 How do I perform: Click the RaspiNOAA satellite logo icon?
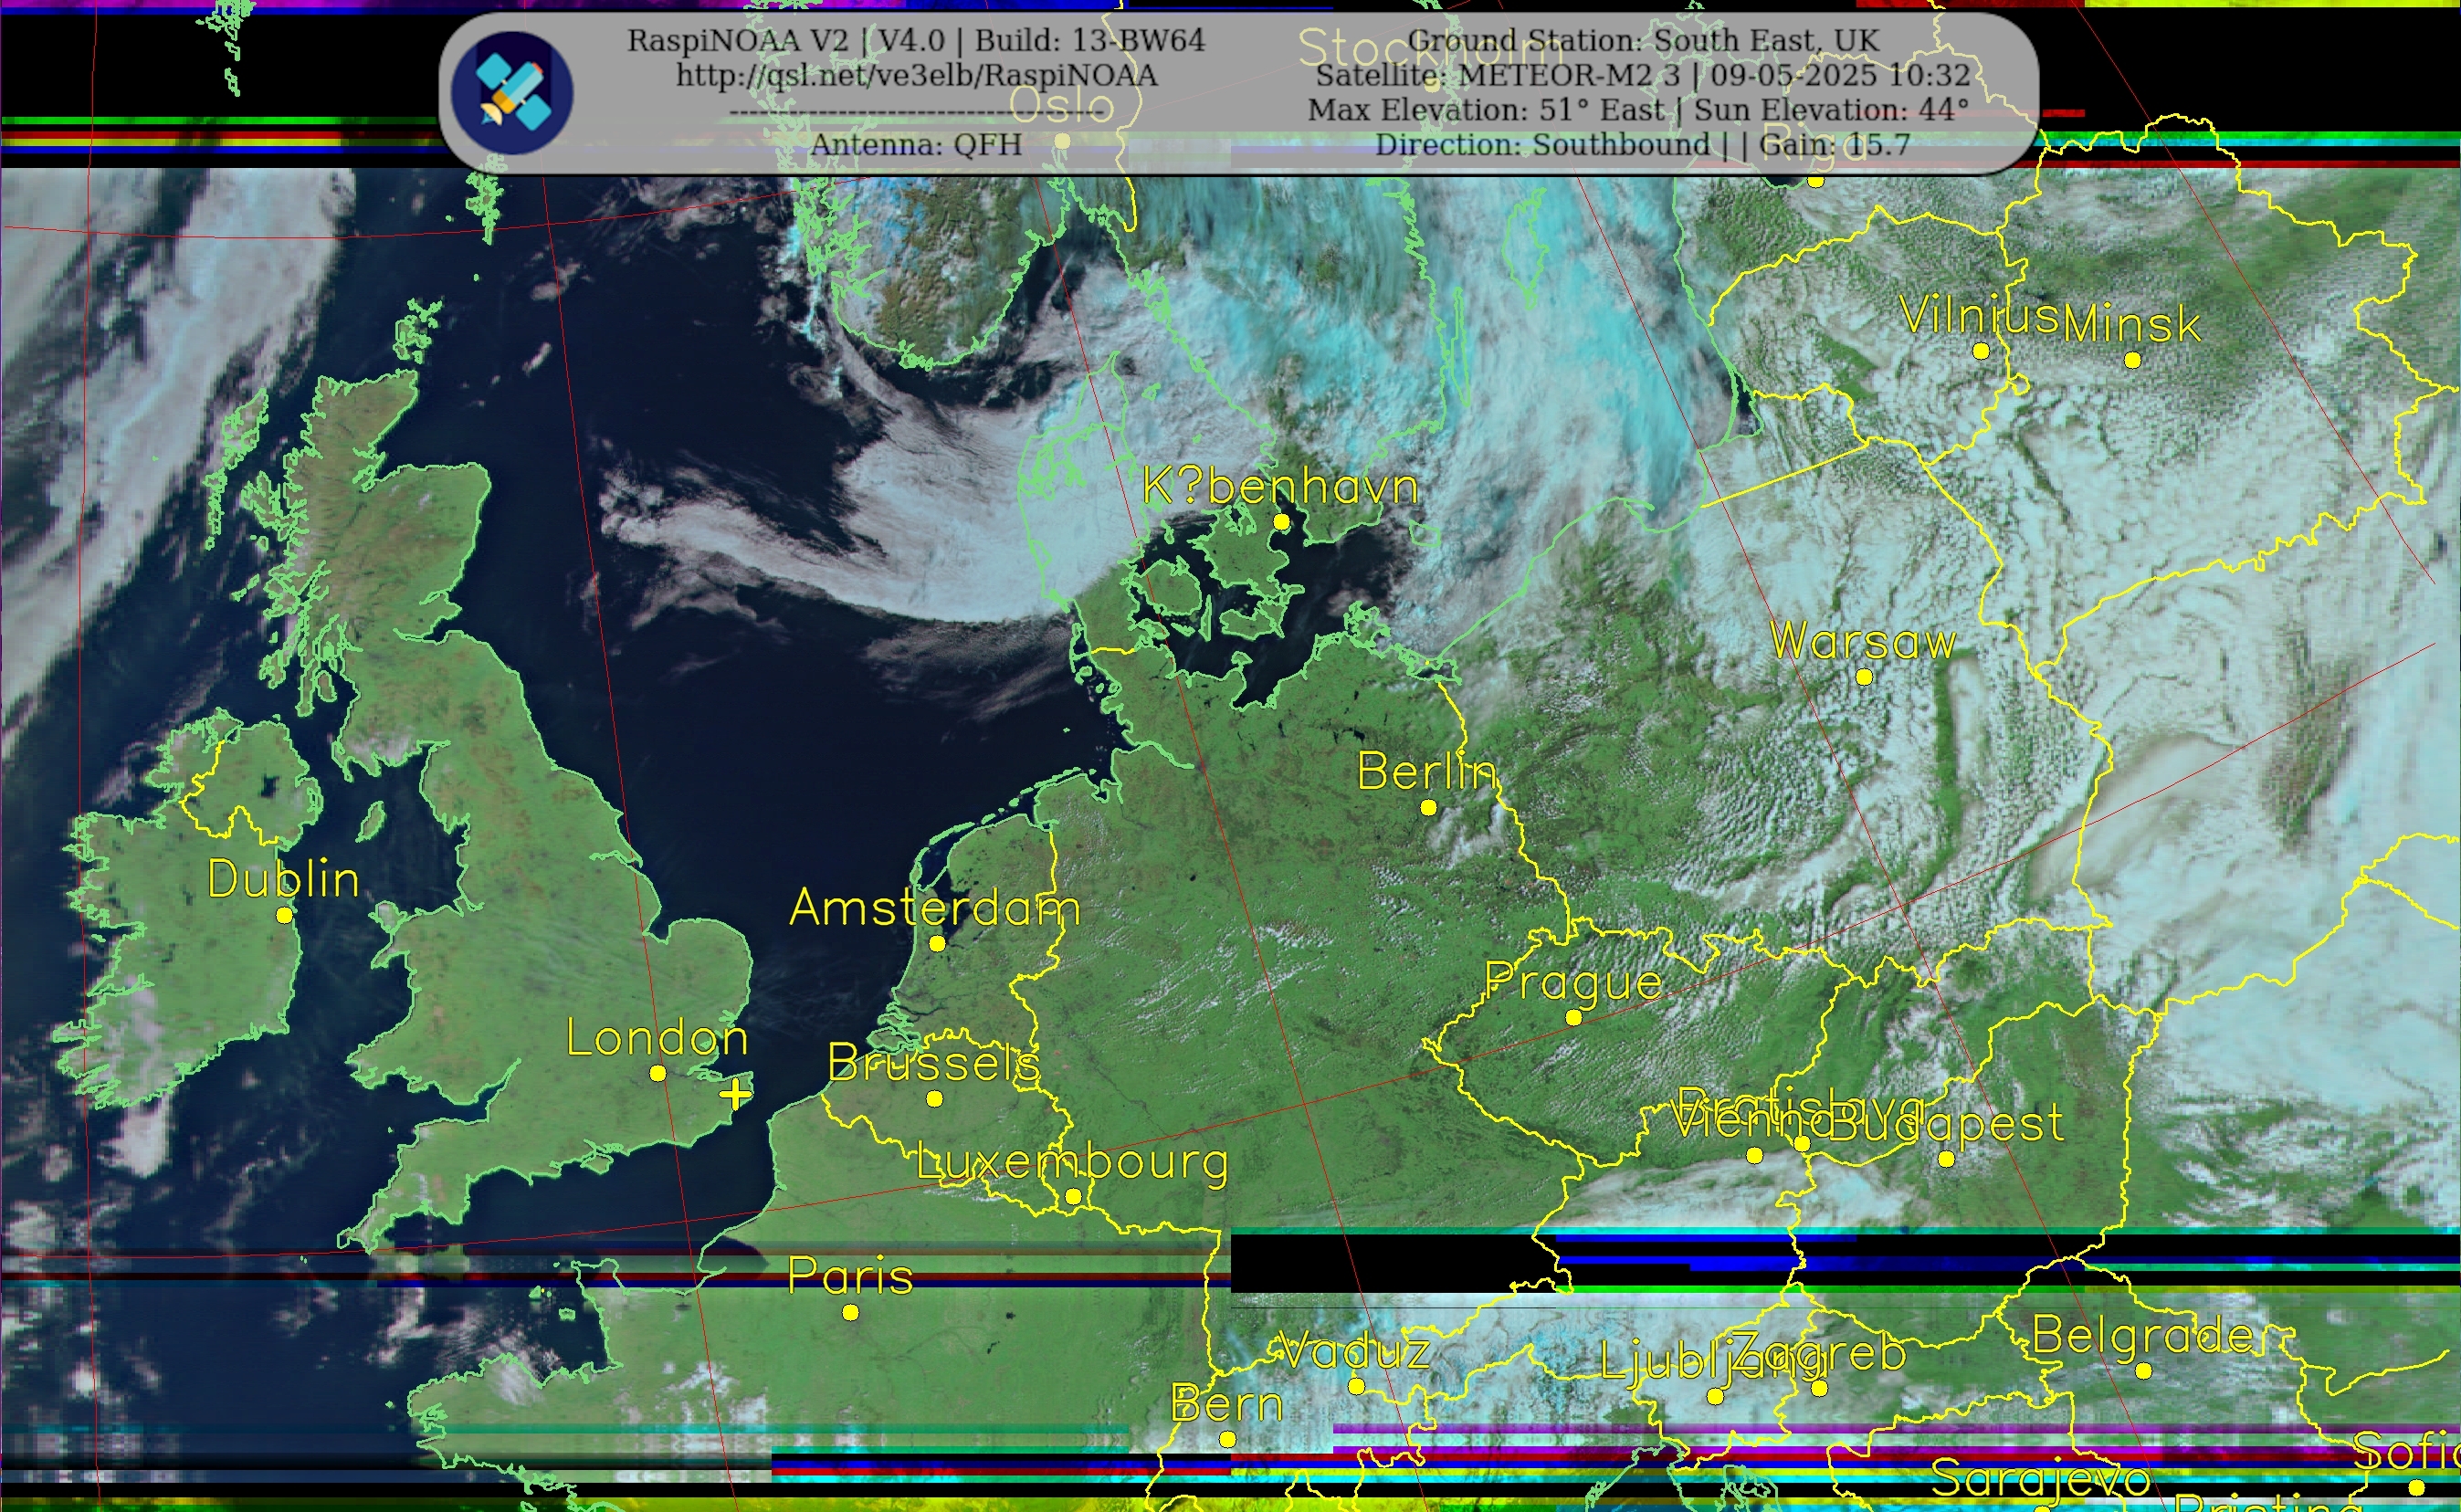tap(512, 93)
